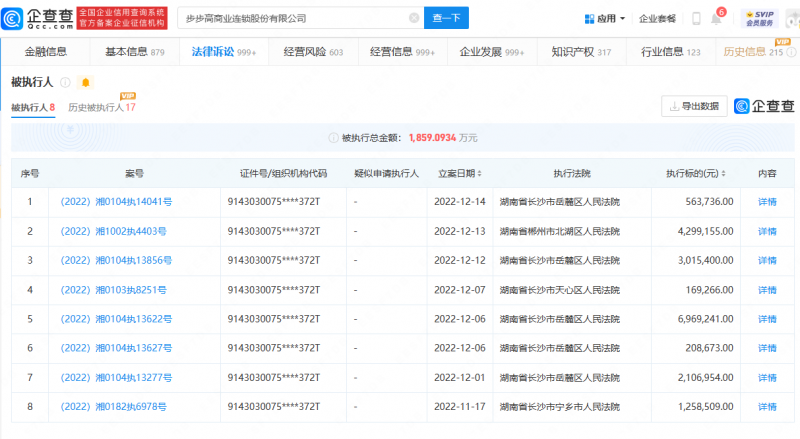Click the info icon beside 被执行总金额
800x439 pixels.
[x=333, y=137]
